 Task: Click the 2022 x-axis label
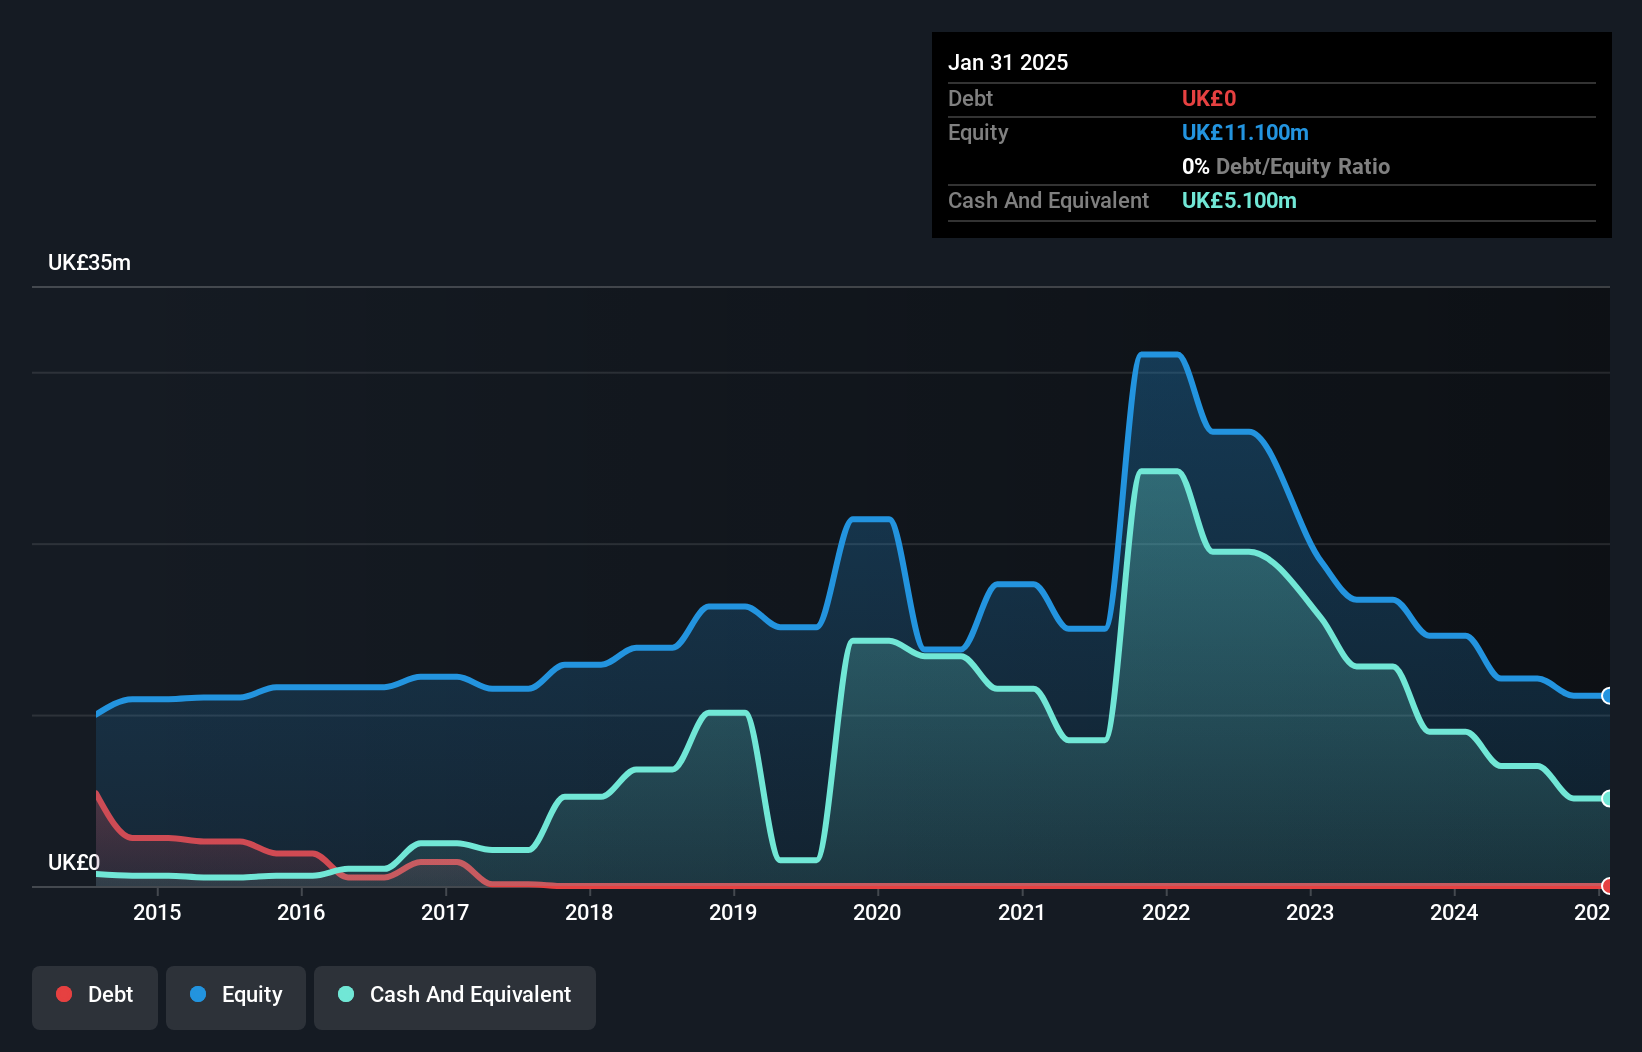(1166, 912)
